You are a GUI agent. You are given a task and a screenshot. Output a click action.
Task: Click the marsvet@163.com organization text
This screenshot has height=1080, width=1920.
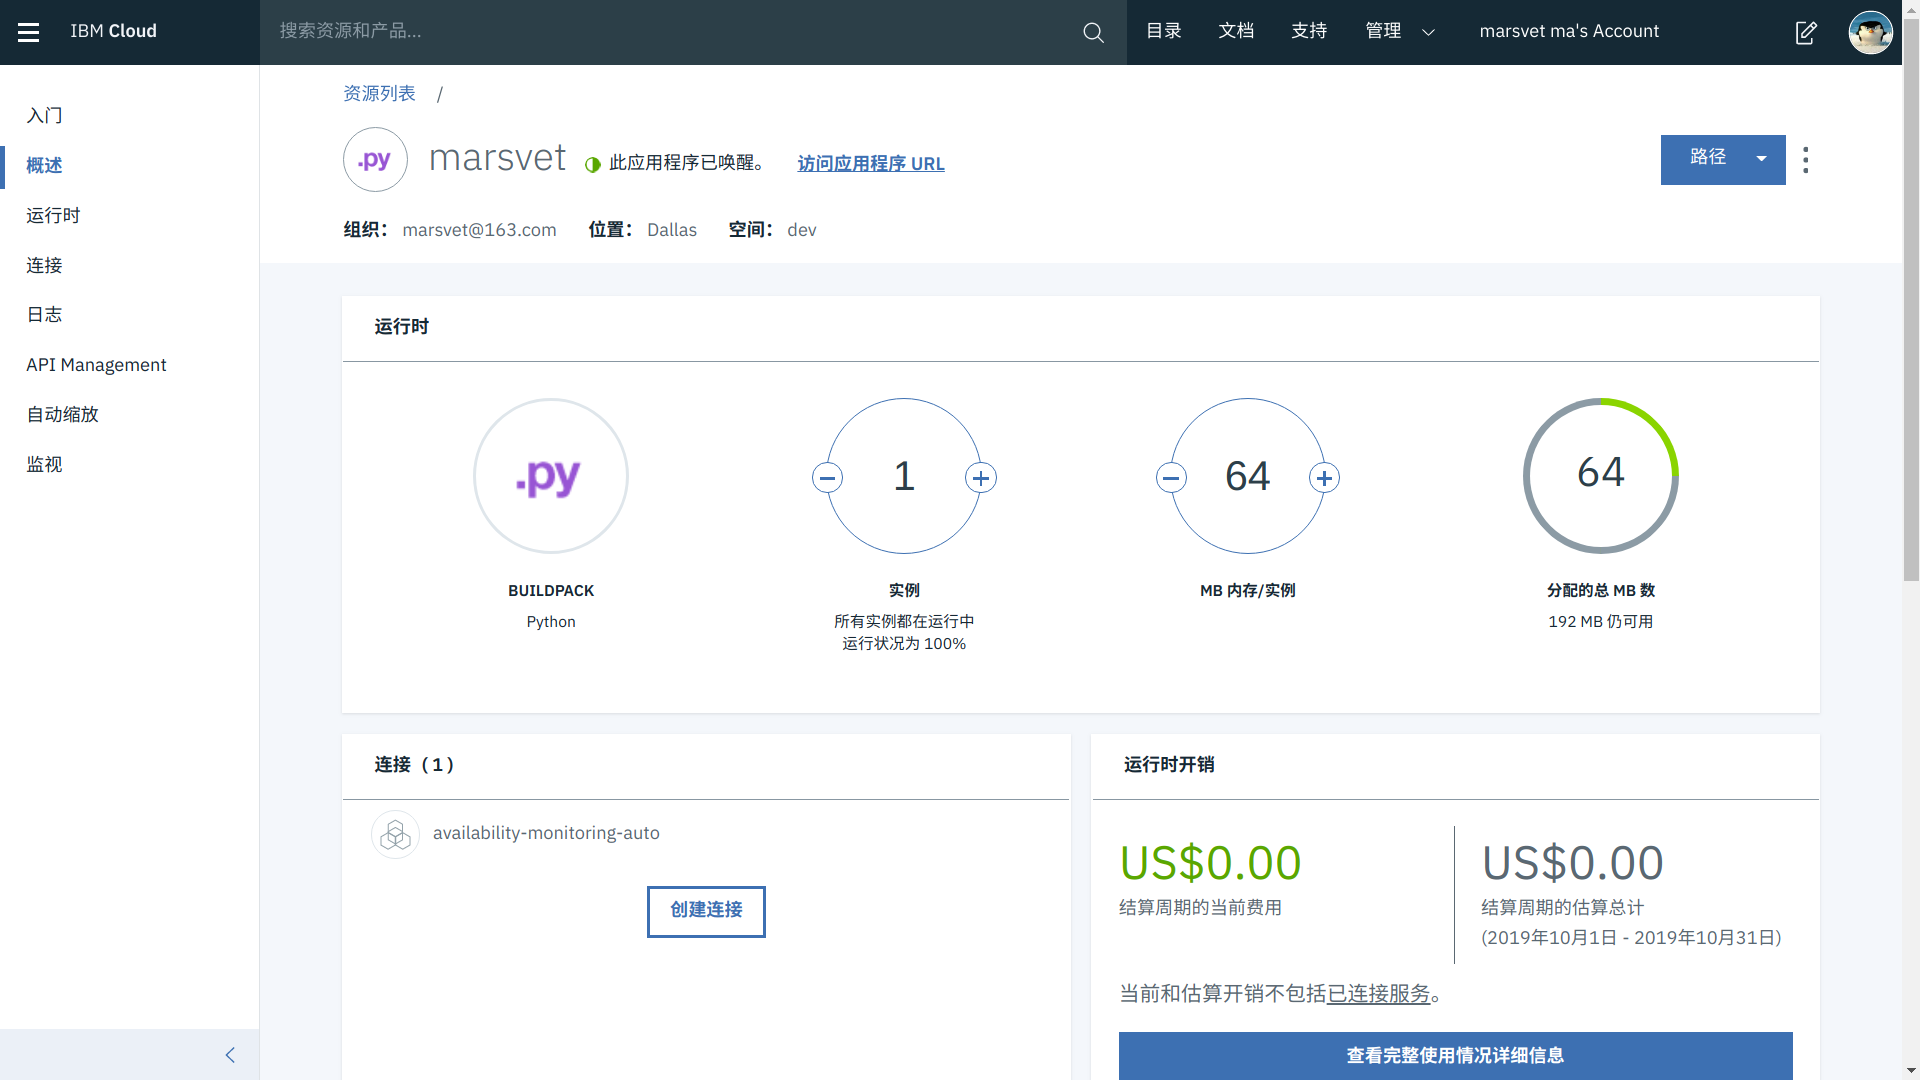[479, 230]
